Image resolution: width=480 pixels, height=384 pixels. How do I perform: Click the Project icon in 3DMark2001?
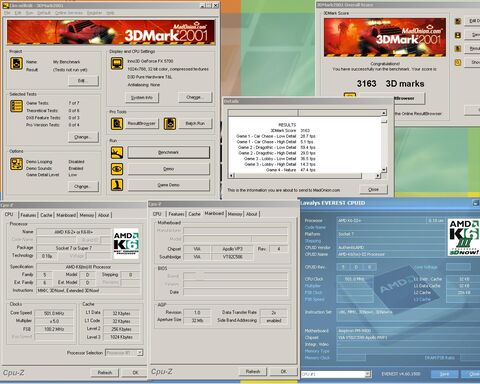(x=16, y=63)
